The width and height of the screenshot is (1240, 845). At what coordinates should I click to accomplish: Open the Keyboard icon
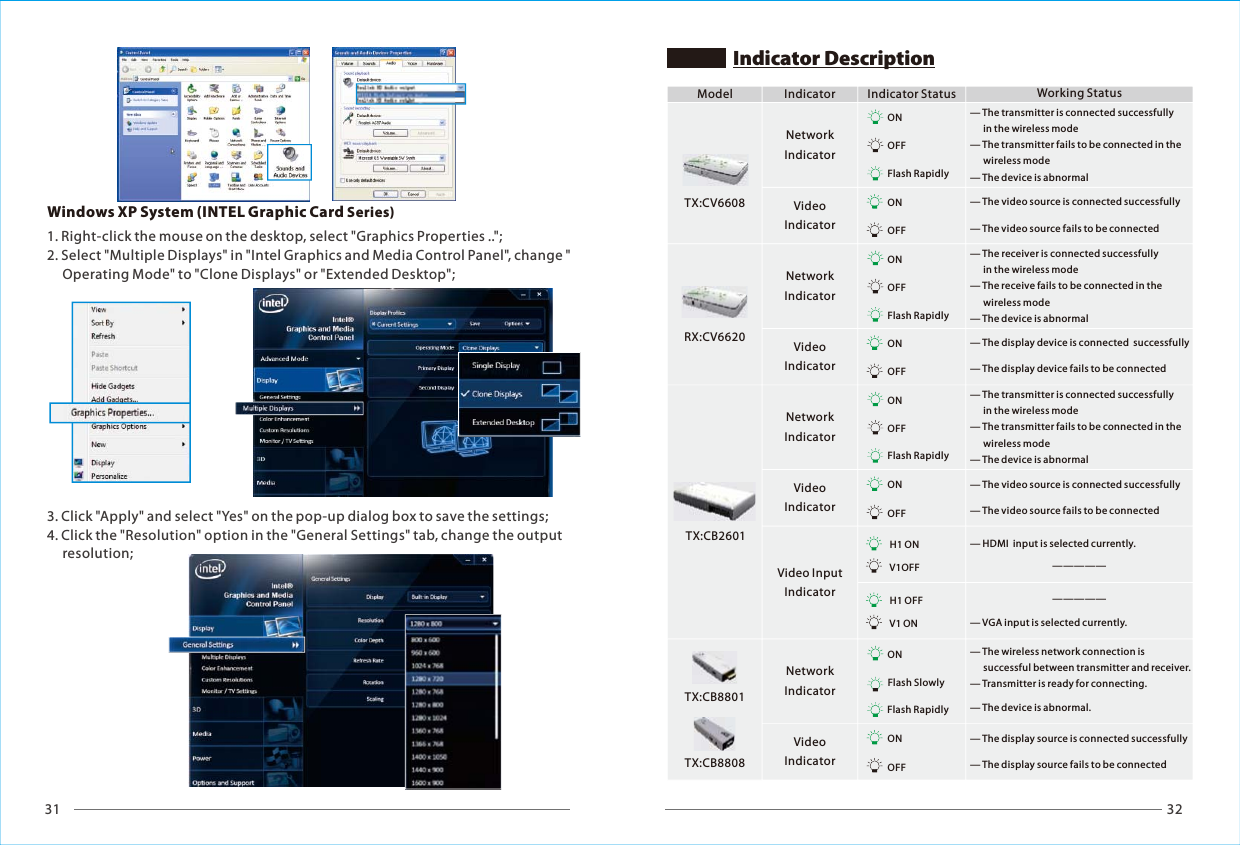[x=190, y=135]
